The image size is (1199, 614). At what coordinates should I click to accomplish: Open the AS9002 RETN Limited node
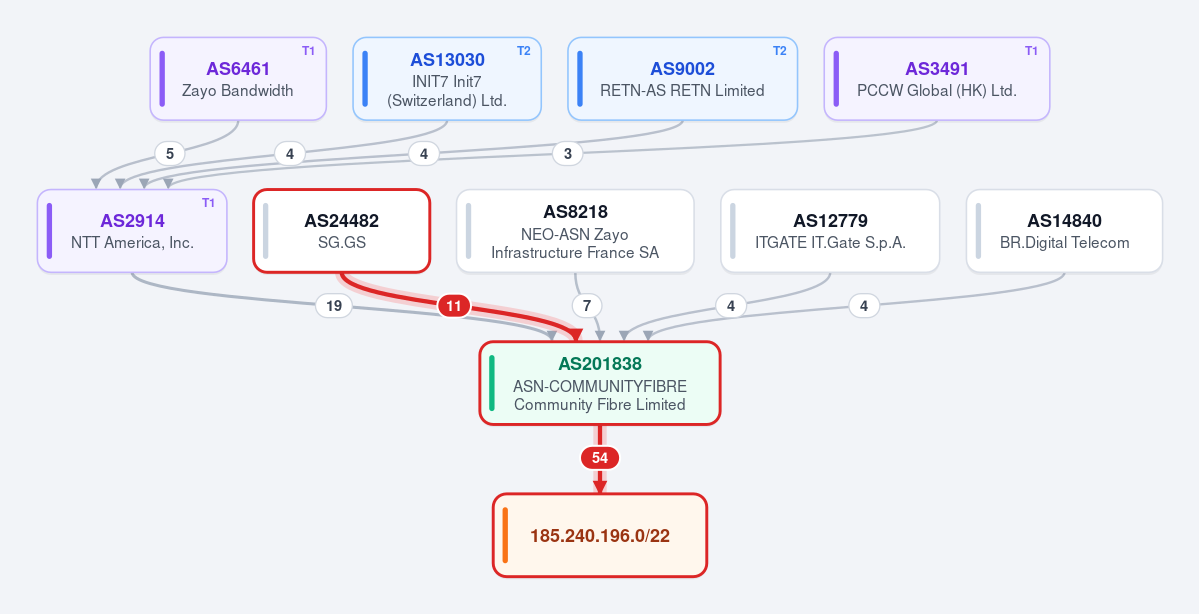click(x=682, y=79)
